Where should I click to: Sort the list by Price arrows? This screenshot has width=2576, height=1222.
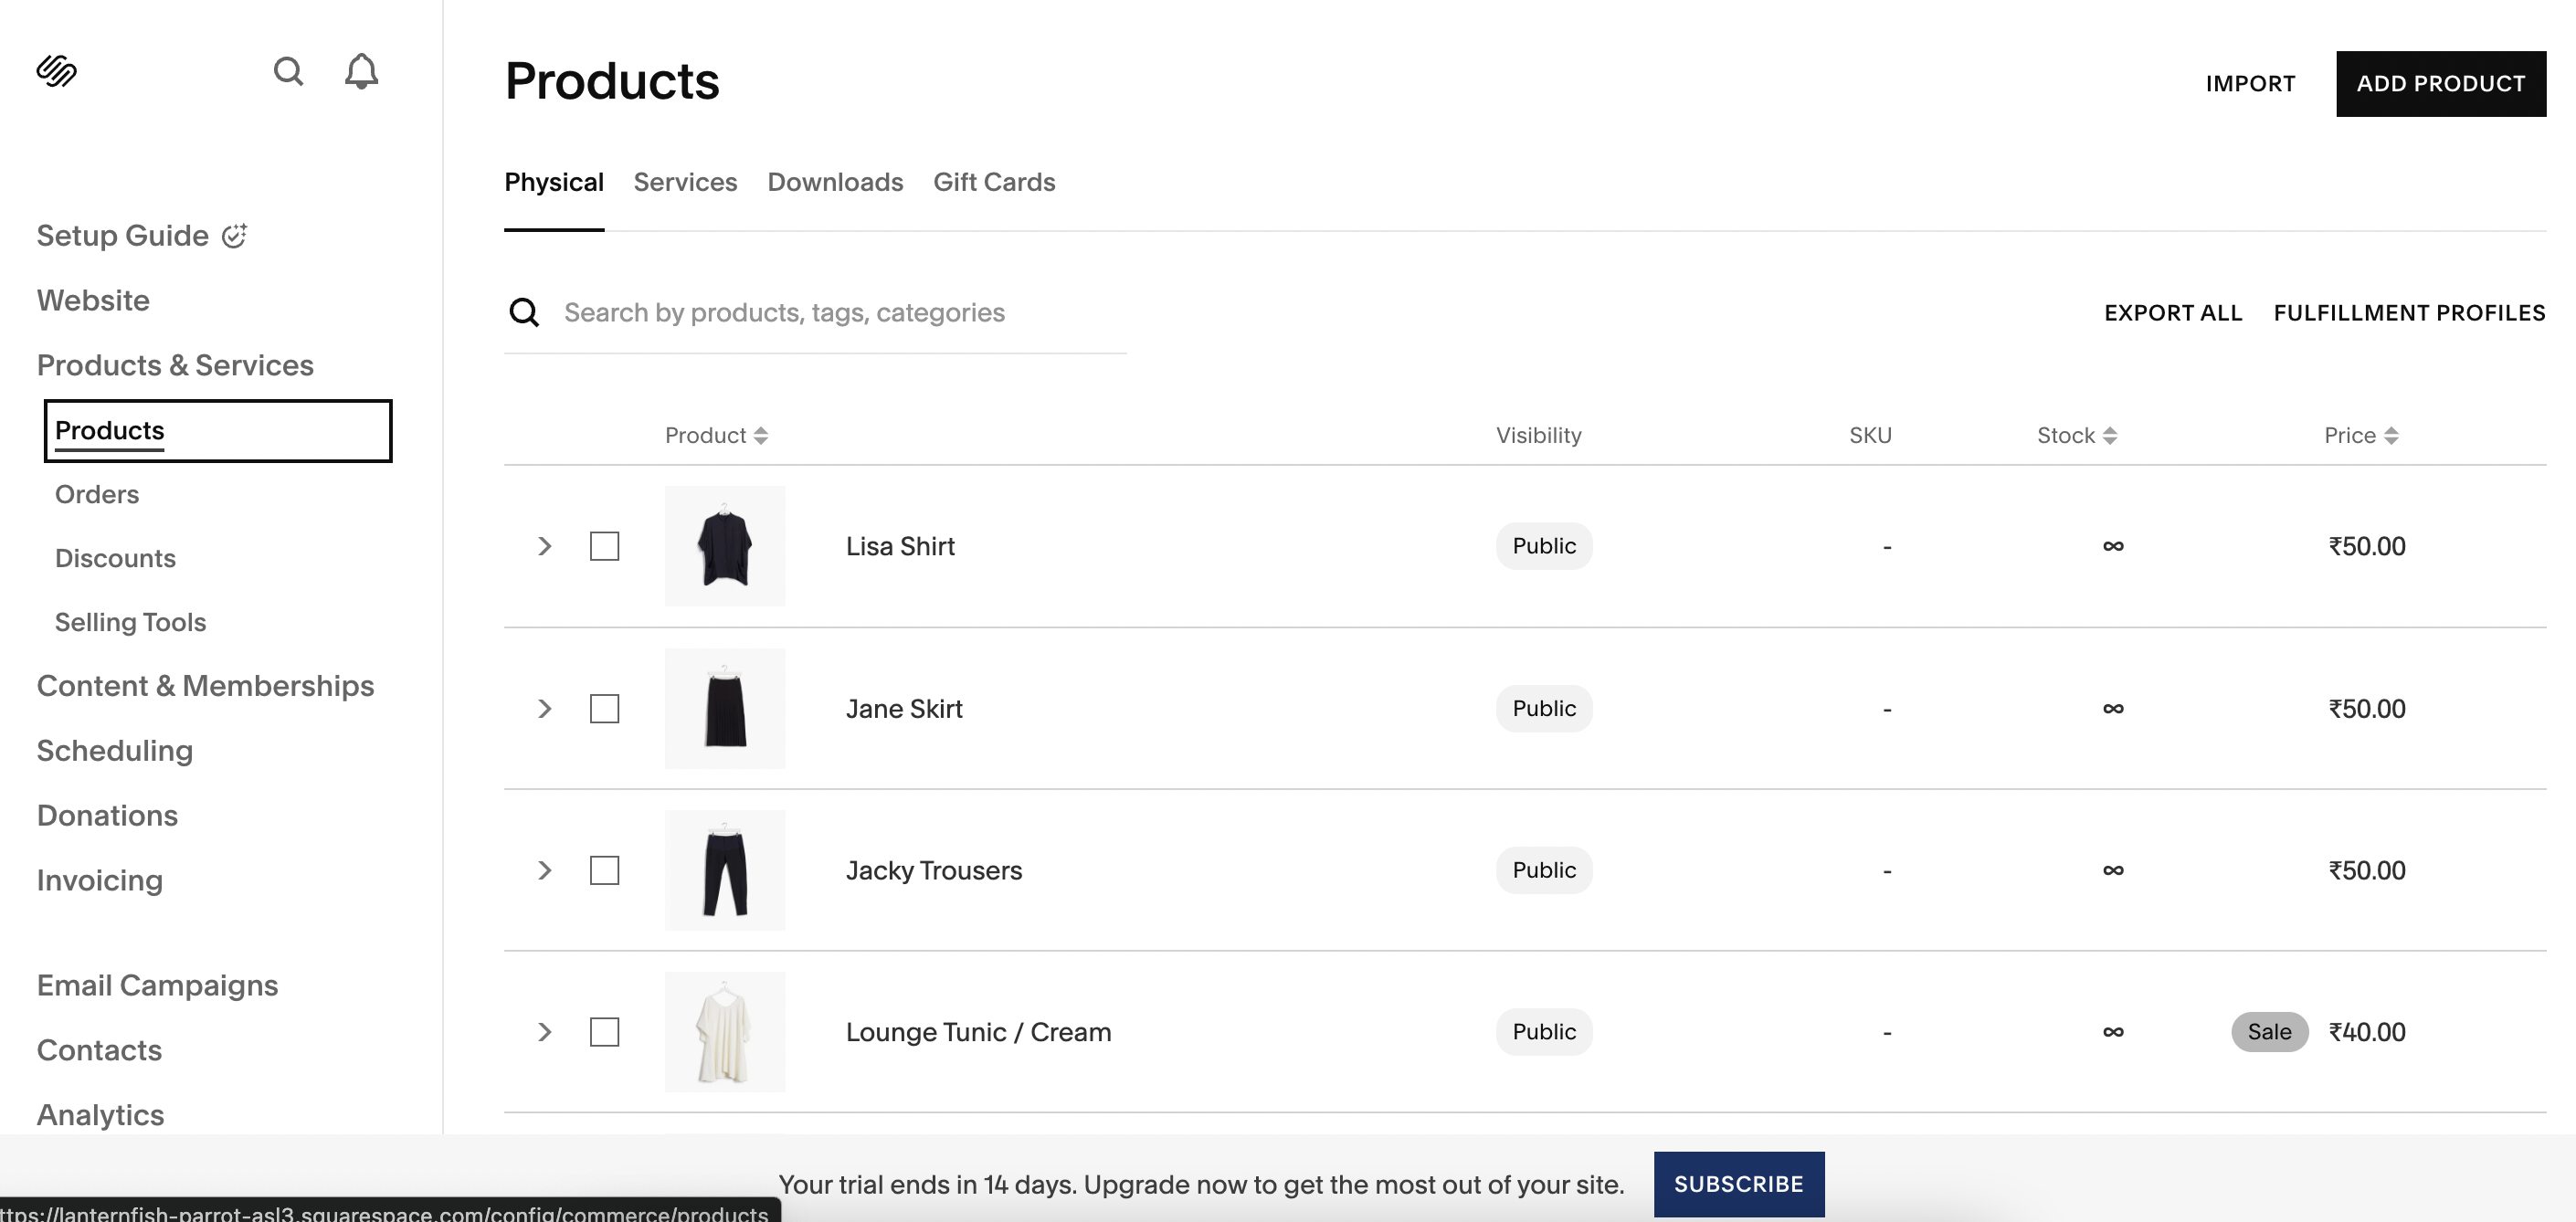(2391, 436)
